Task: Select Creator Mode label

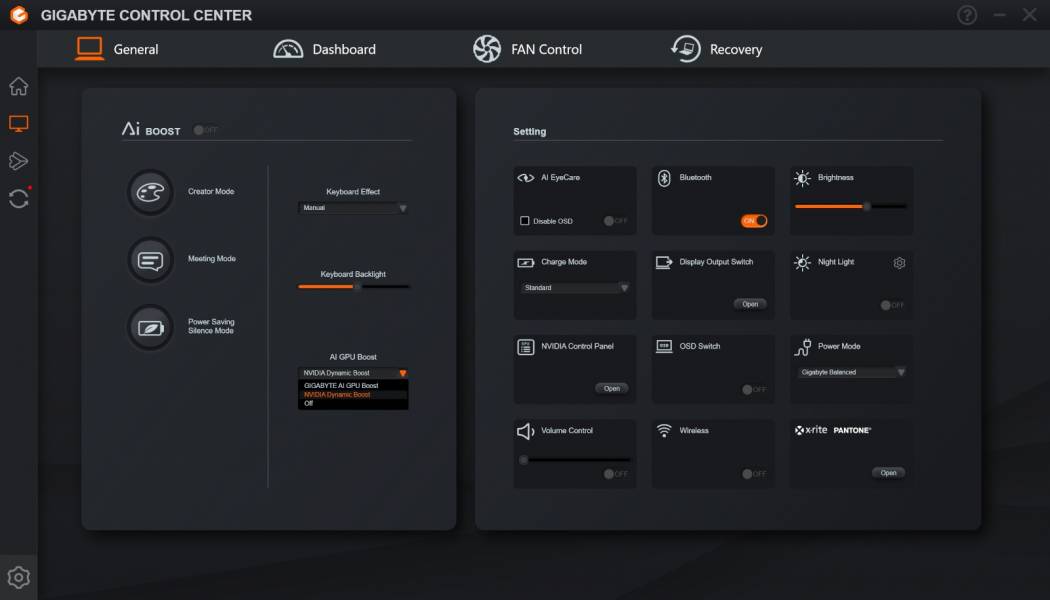Action: (211, 192)
